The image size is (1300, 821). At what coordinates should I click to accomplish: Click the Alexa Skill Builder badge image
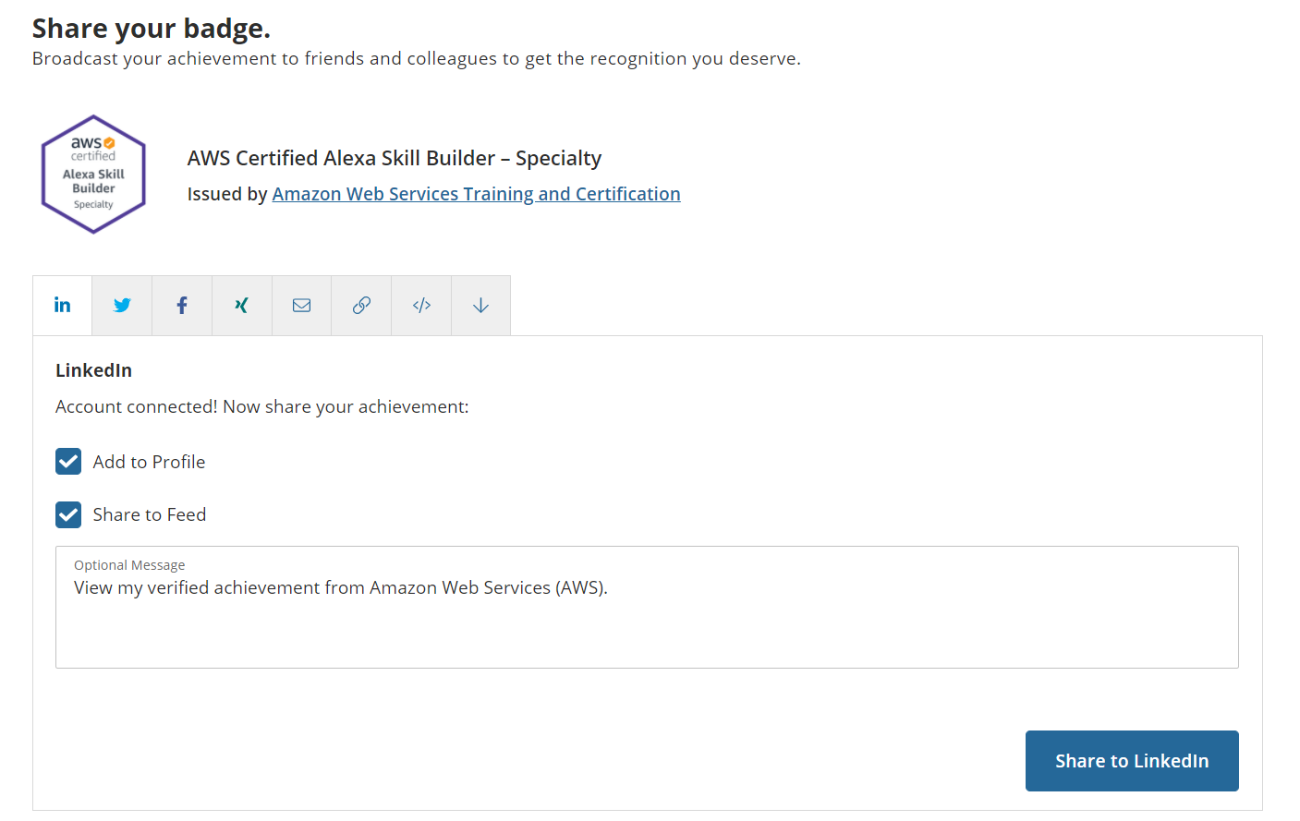tap(94, 174)
